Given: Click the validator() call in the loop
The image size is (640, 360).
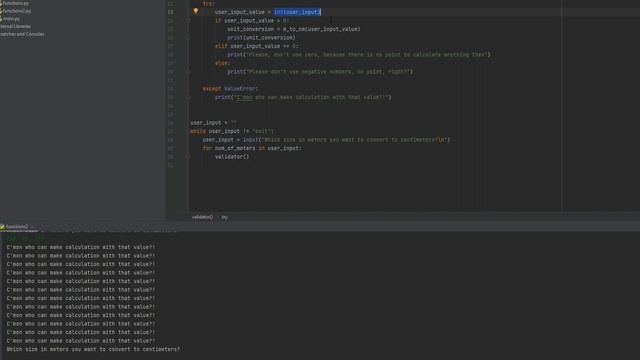Looking at the screenshot, I should click(x=232, y=157).
